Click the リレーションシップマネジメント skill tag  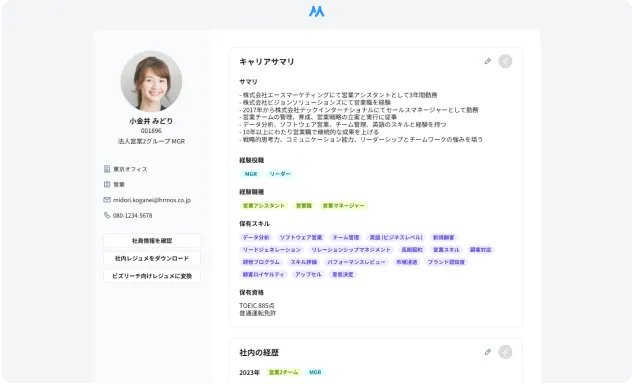point(351,250)
